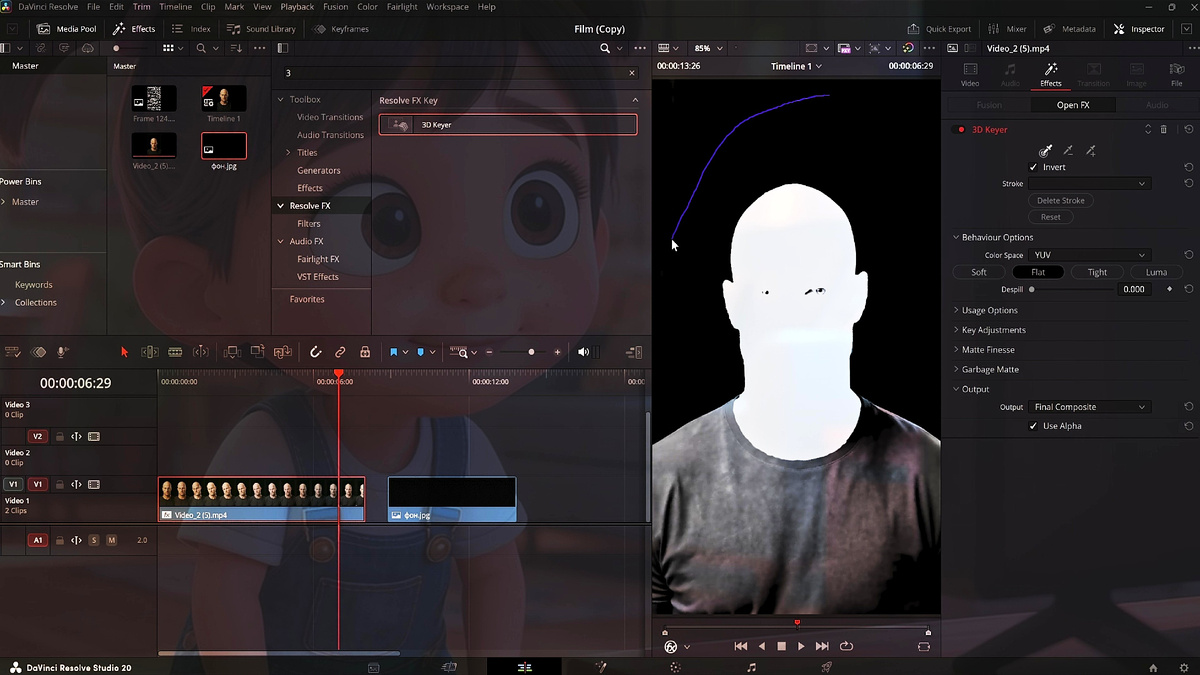The height and width of the screenshot is (675, 1200).
Task: Toggle the timeline snapping magnet icon
Action: (315, 352)
